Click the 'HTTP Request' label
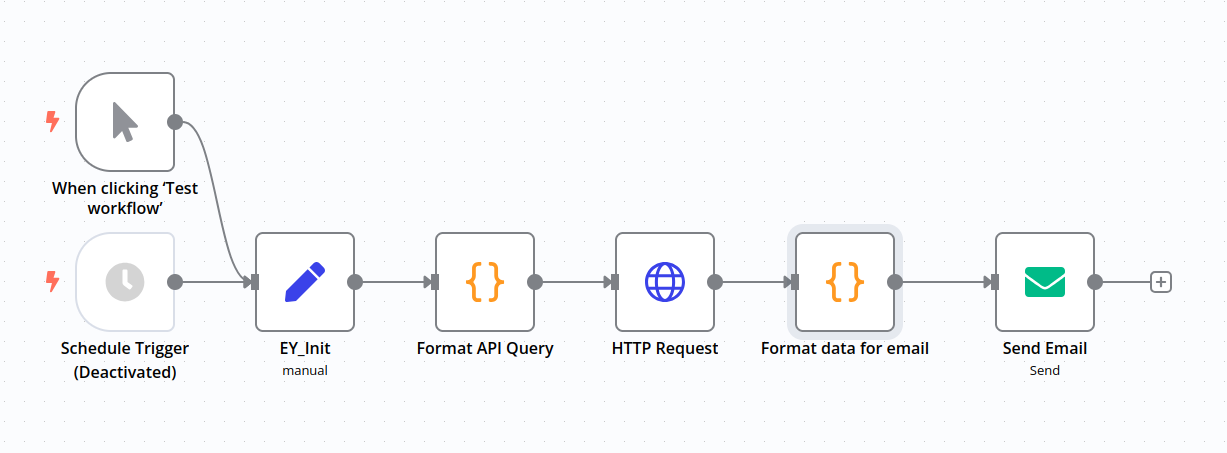 [665, 349]
